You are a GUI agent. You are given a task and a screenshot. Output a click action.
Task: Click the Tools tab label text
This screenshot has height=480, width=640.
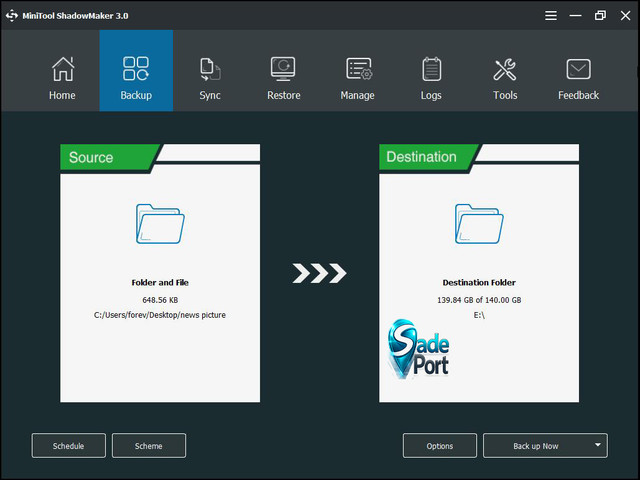click(x=505, y=95)
